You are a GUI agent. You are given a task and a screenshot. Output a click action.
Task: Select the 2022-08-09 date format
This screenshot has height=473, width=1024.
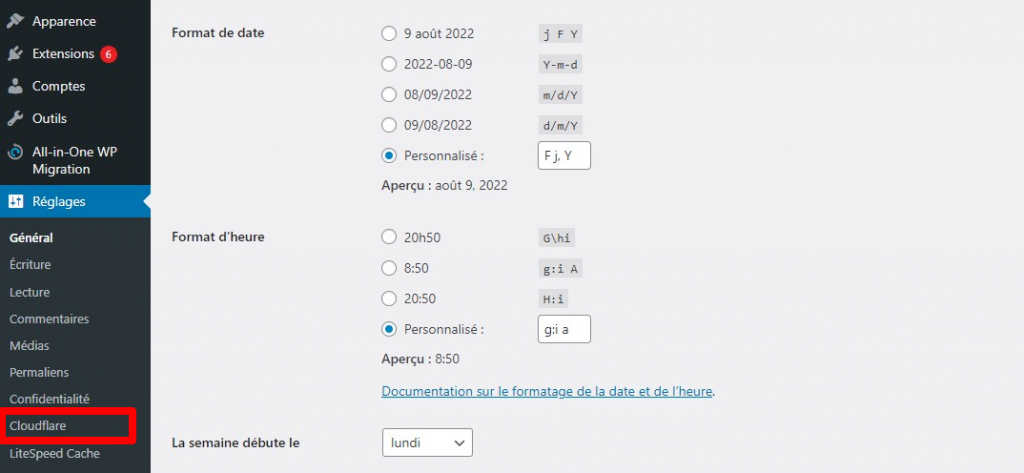point(389,64)
